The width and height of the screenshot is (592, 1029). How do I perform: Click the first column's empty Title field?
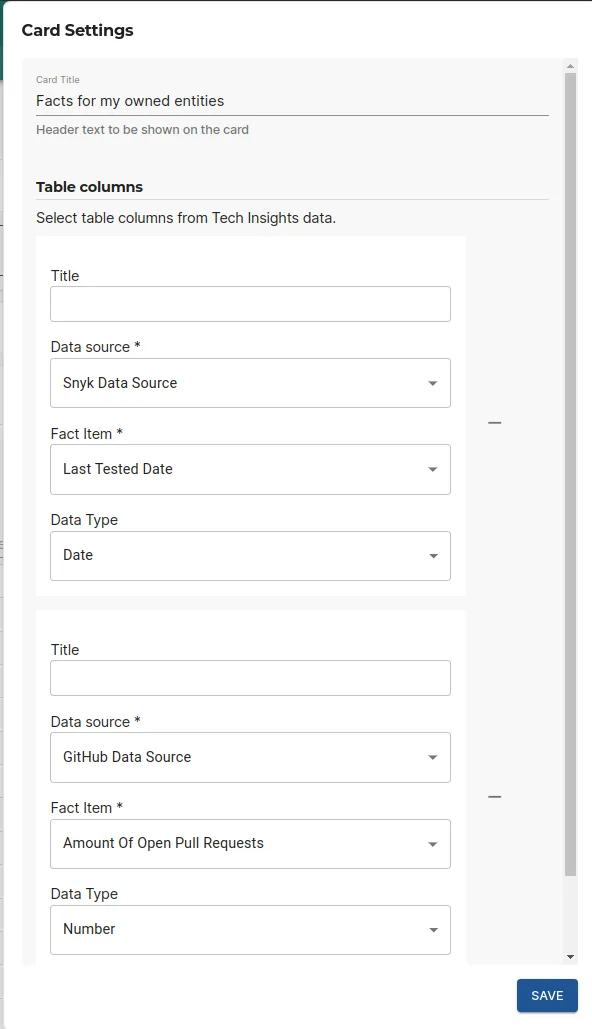coord(250,303)
